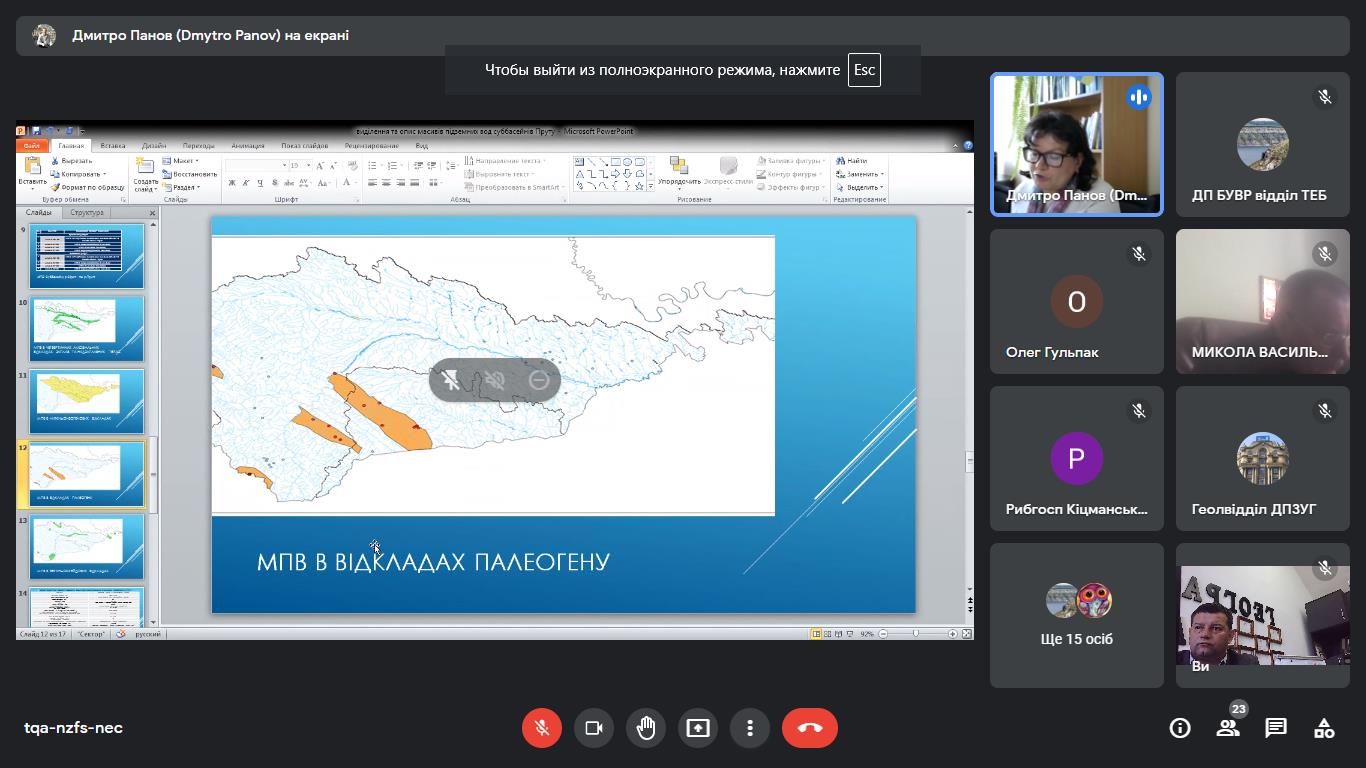This screenshot has width=1366, height=768.
Task: Open the font name dropdown arrow
Action: 284,165
